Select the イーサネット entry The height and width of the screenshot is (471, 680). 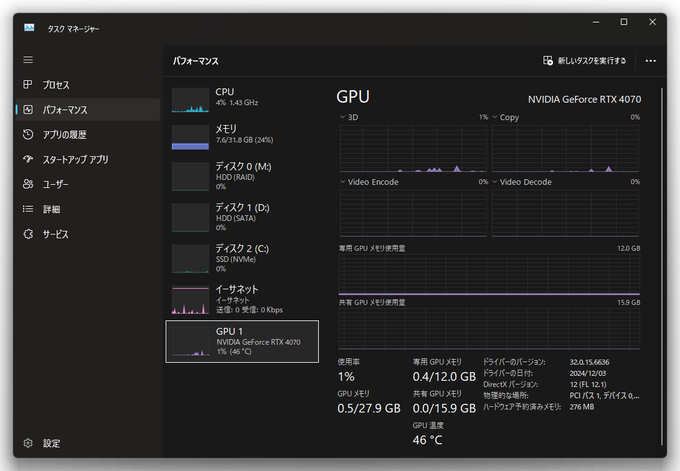tap(242, 299)
